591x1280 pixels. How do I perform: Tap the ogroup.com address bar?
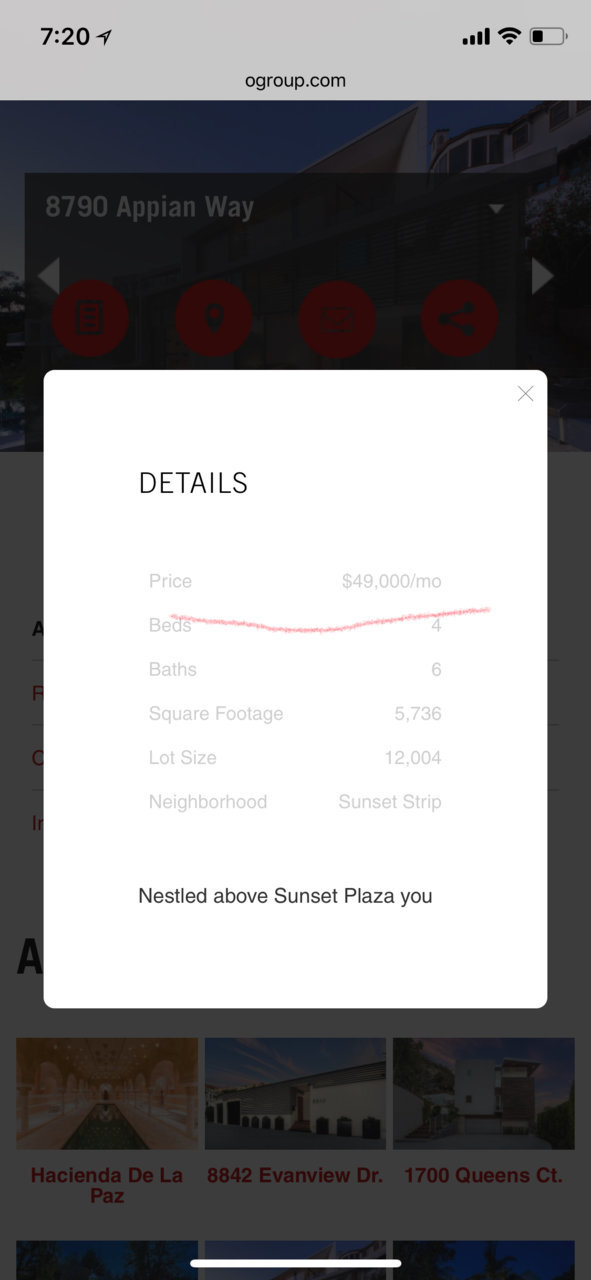pyautogui.click(x=295, y=81)
